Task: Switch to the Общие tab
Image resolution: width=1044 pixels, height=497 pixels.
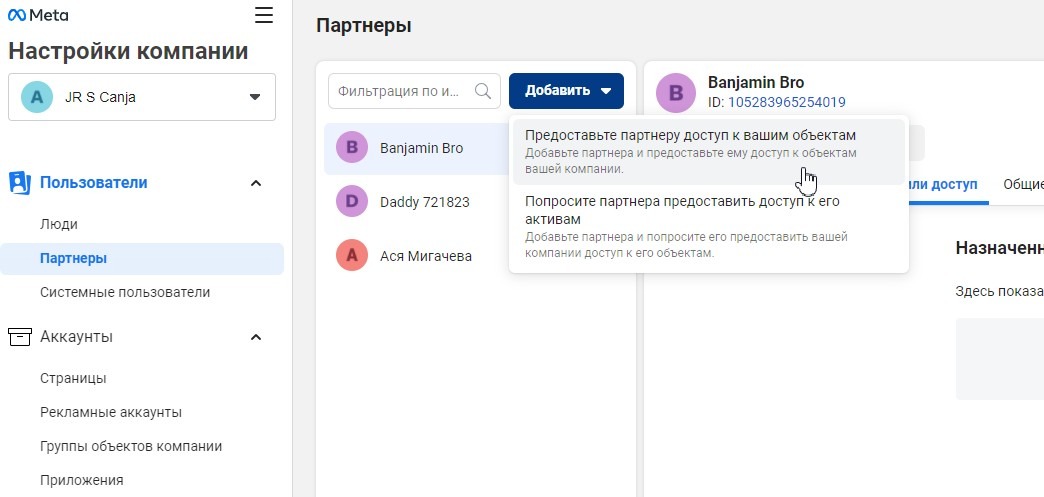Action: coord(1023,185)
